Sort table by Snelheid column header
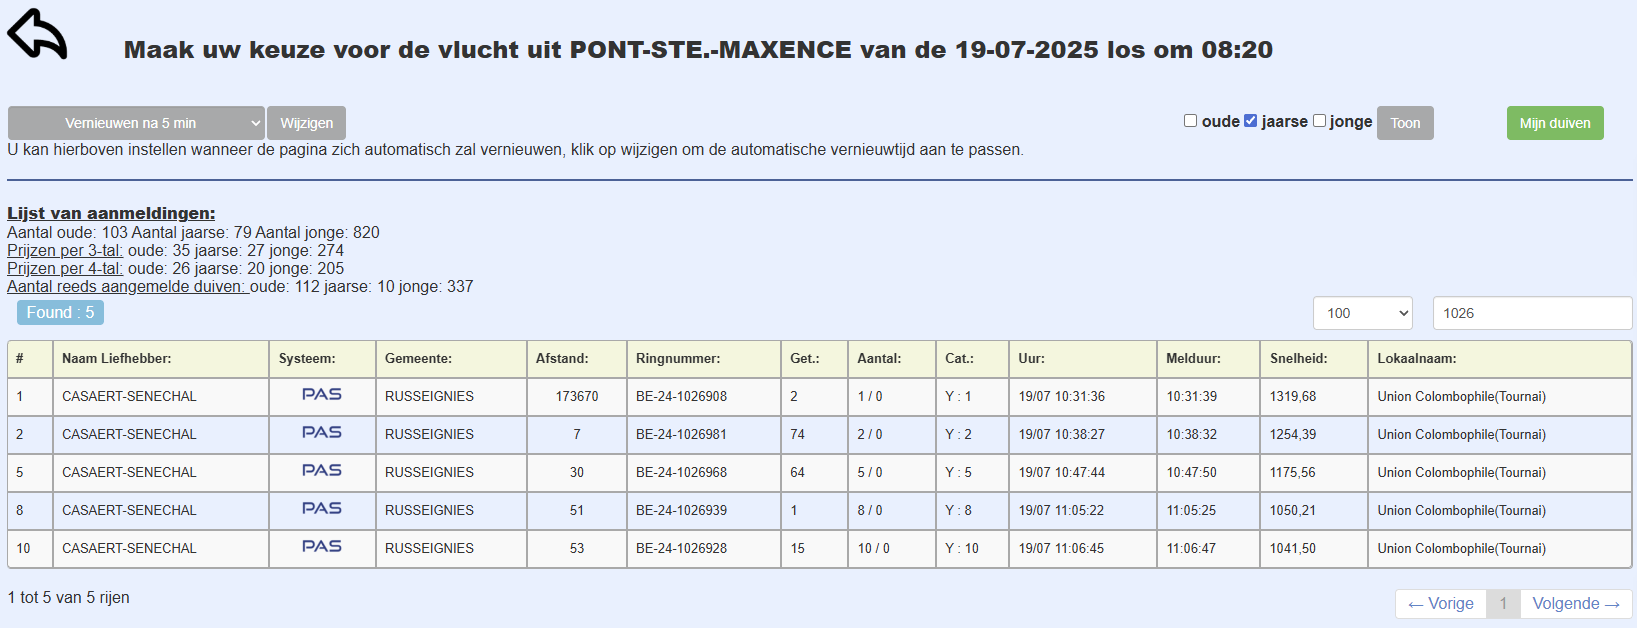The width and height of the screenshot is (1637, 628). (1298, 358)
